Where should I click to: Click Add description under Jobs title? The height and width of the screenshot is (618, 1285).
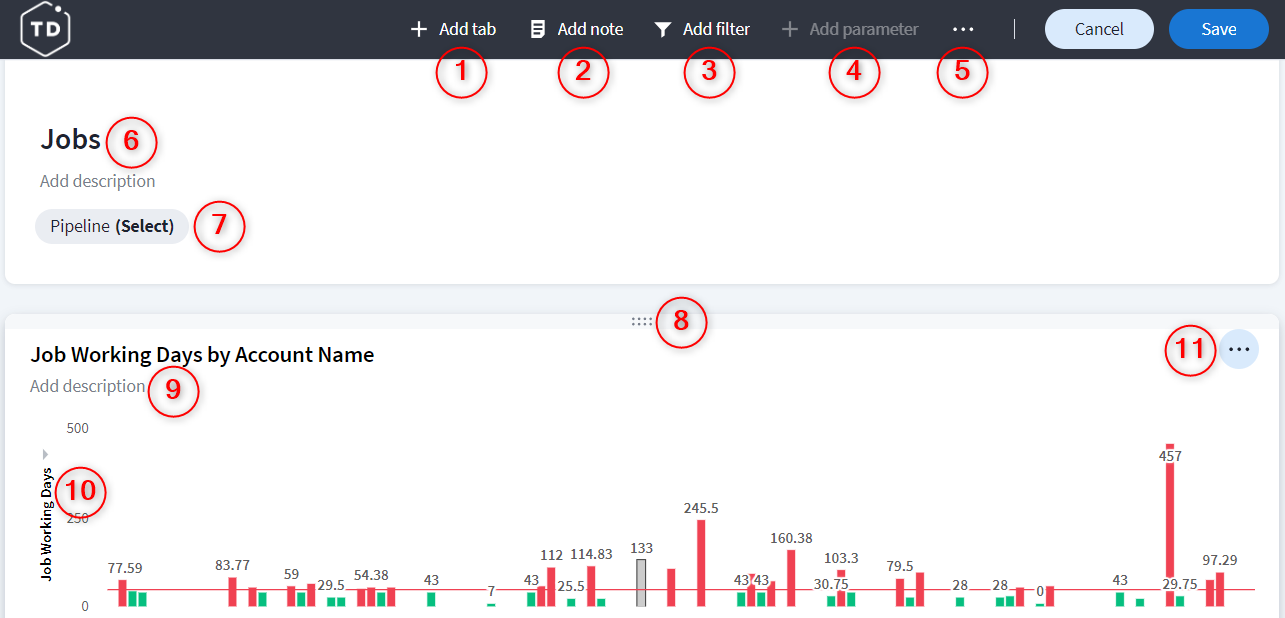coord(97,181)
